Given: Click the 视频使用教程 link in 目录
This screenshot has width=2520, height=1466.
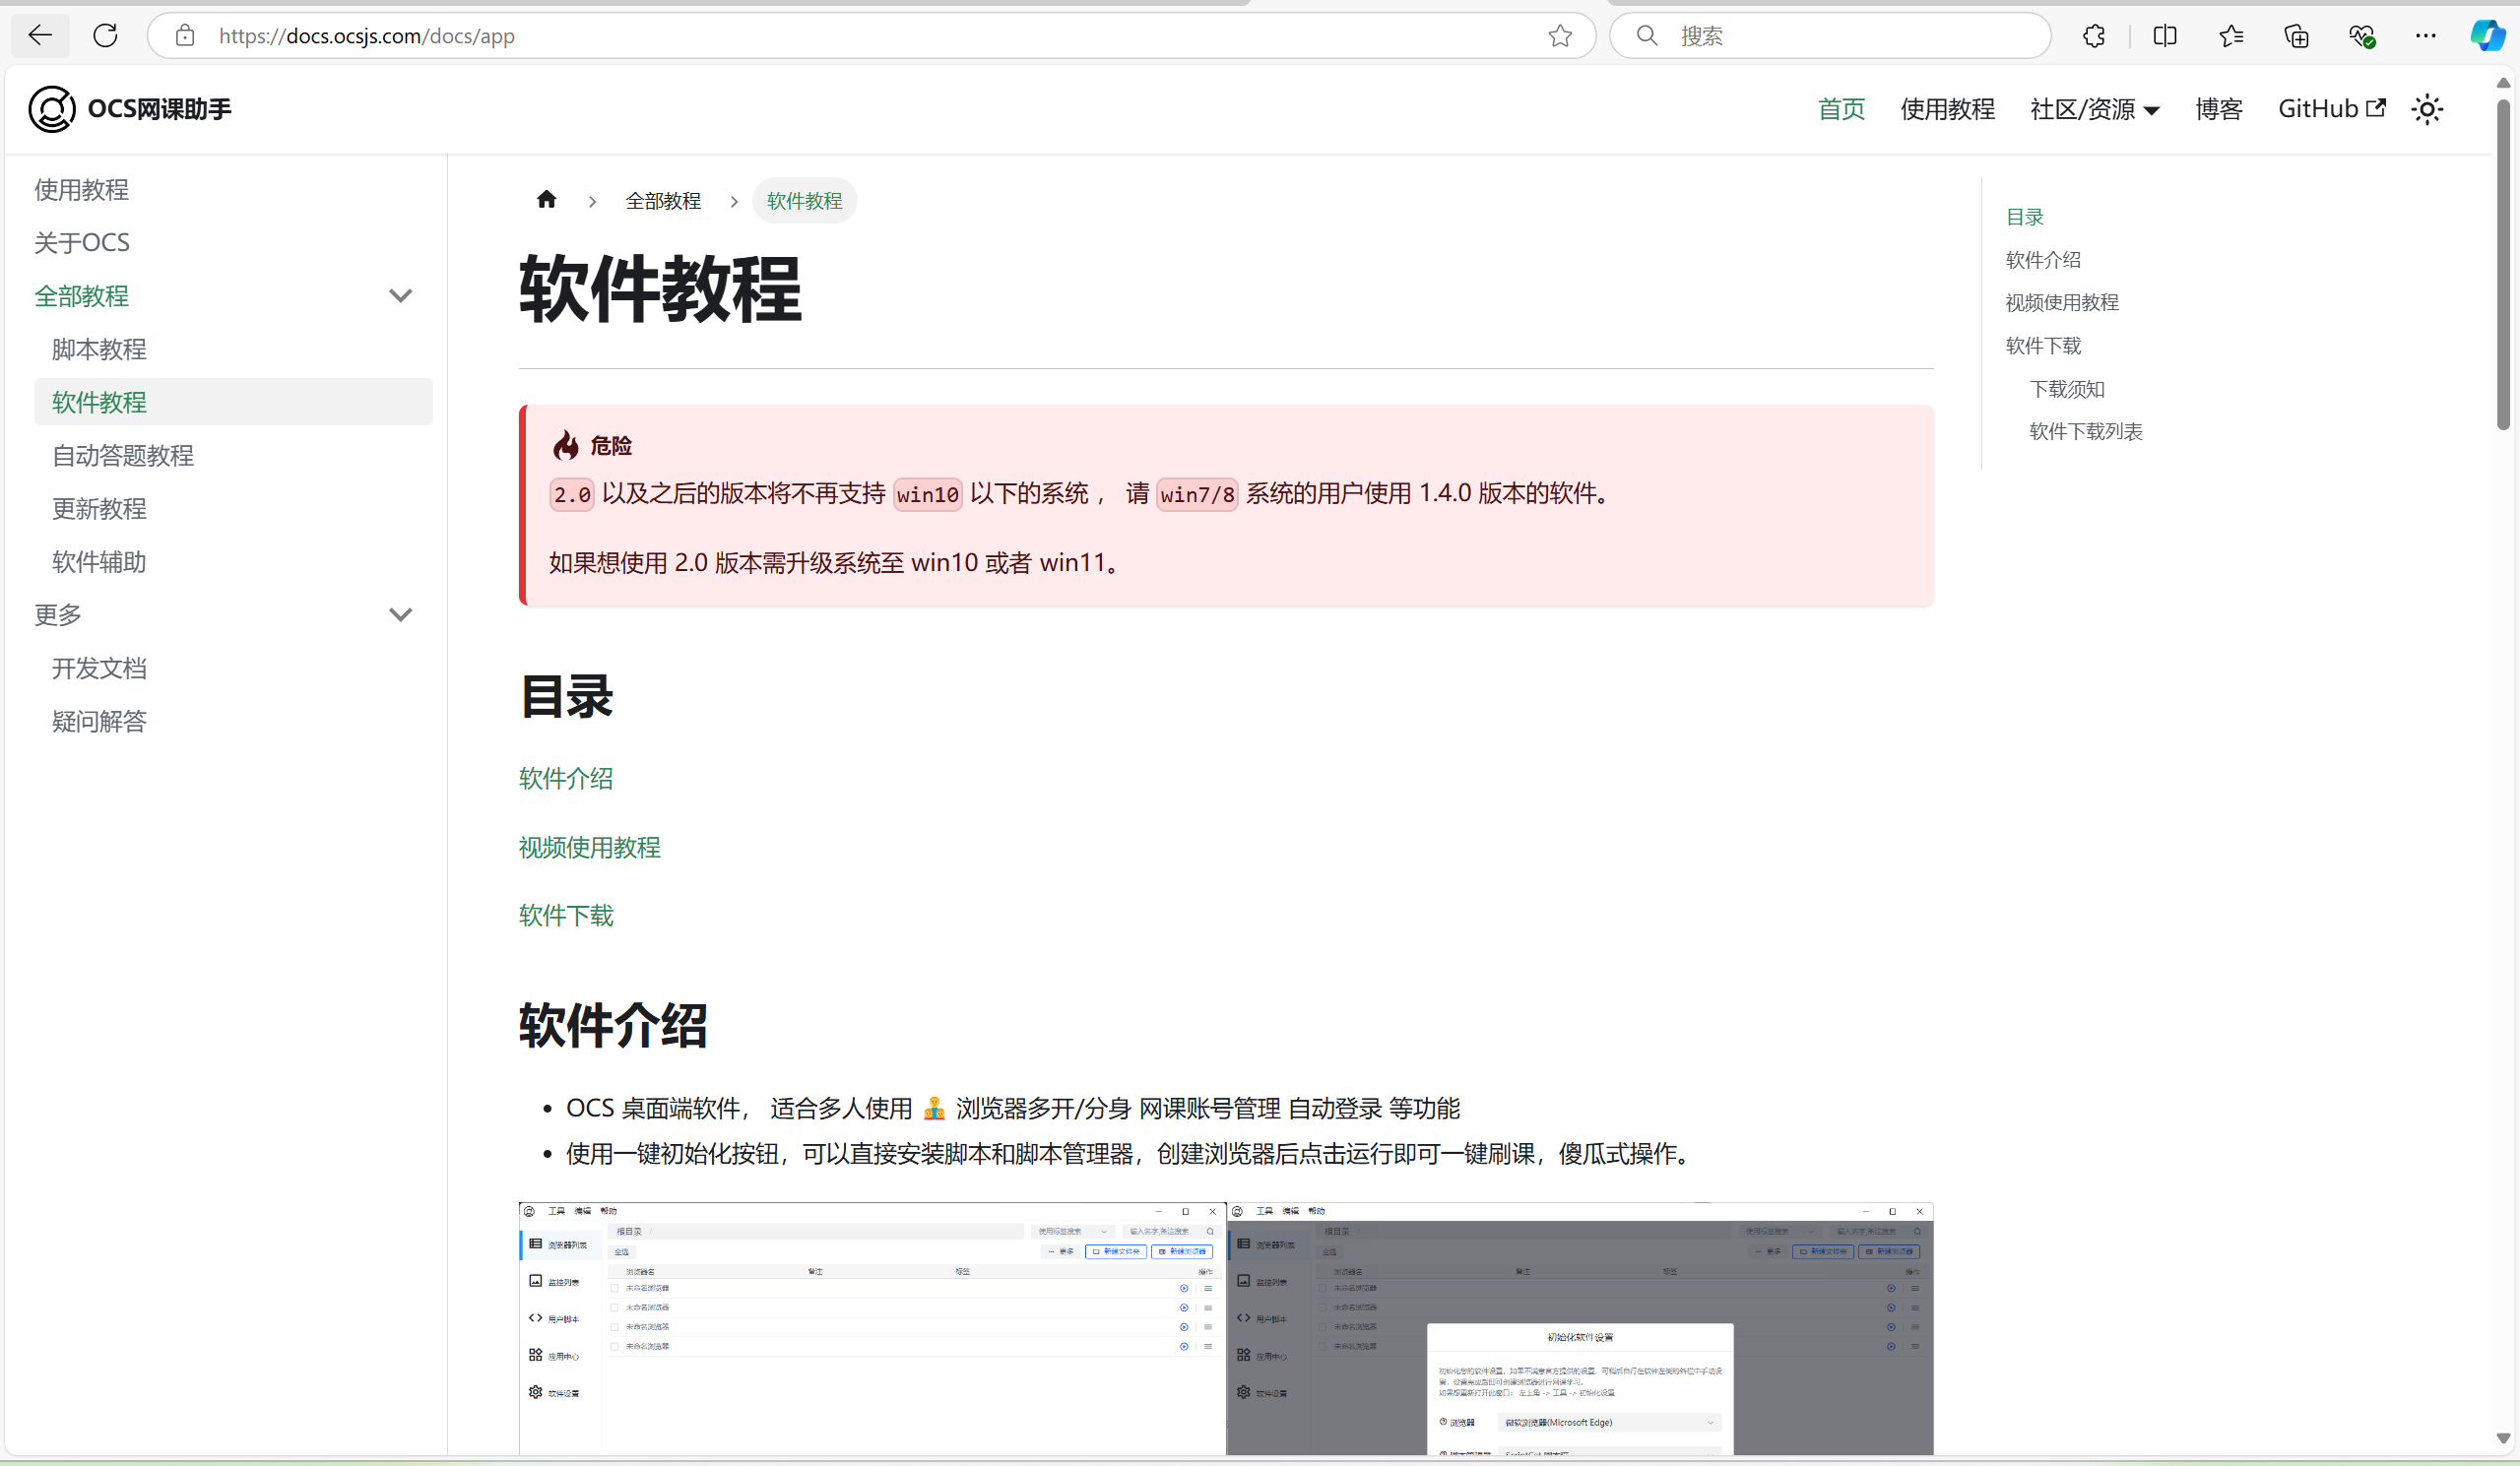Looking at the screenshot, I should 589,847.
